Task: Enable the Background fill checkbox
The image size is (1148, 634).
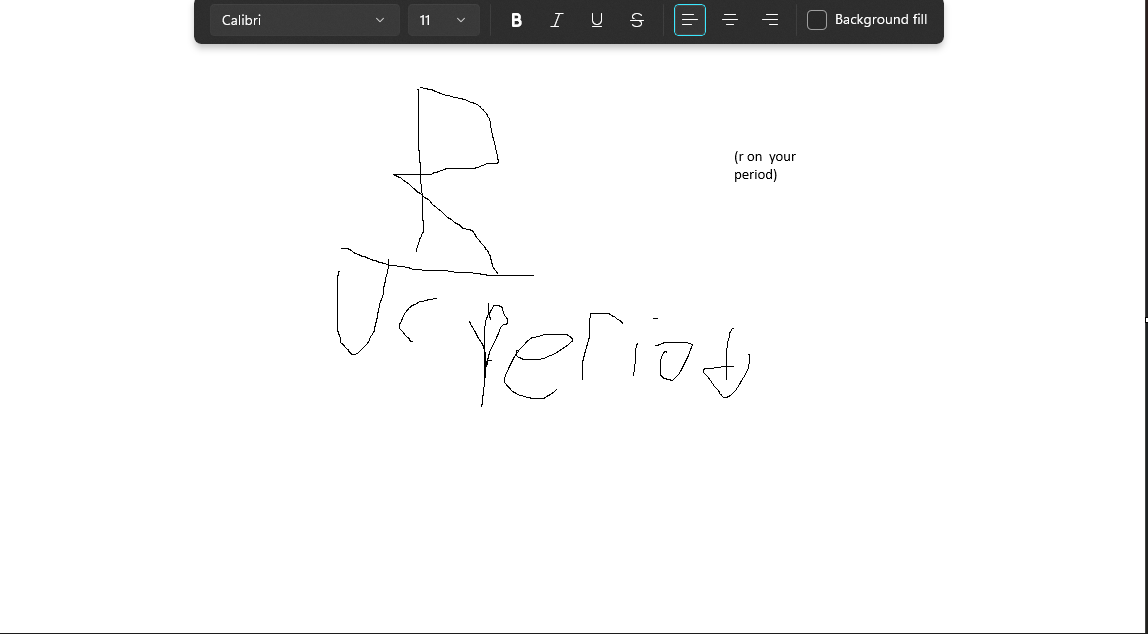Action: (x=817, y=20)
